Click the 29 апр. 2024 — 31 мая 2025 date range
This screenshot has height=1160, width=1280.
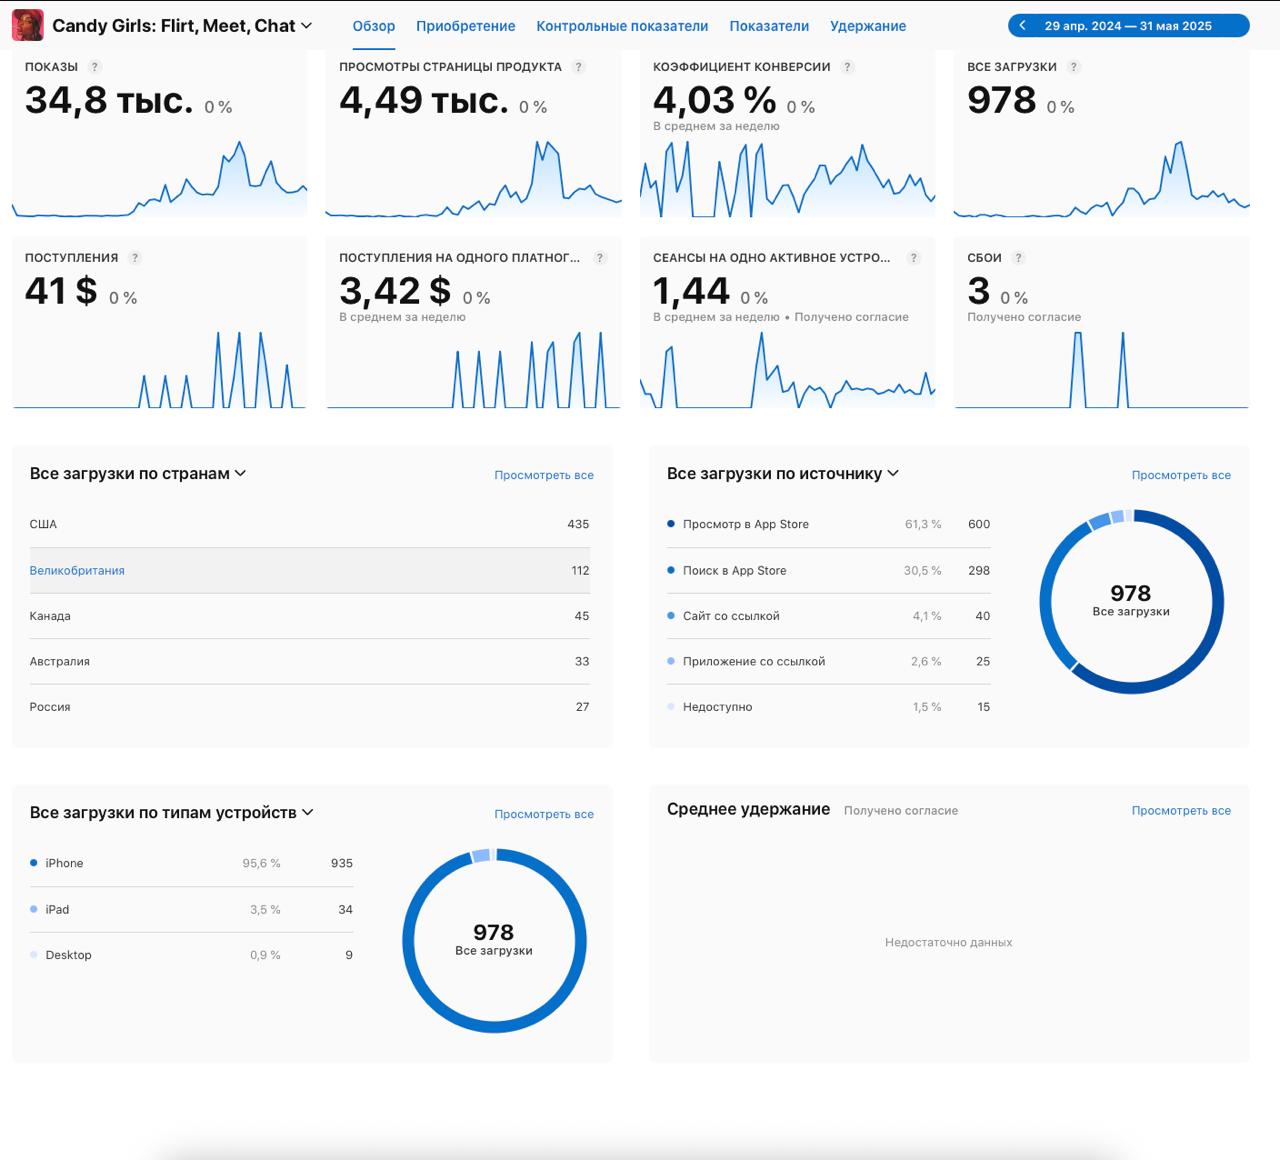click(1127, 26)
